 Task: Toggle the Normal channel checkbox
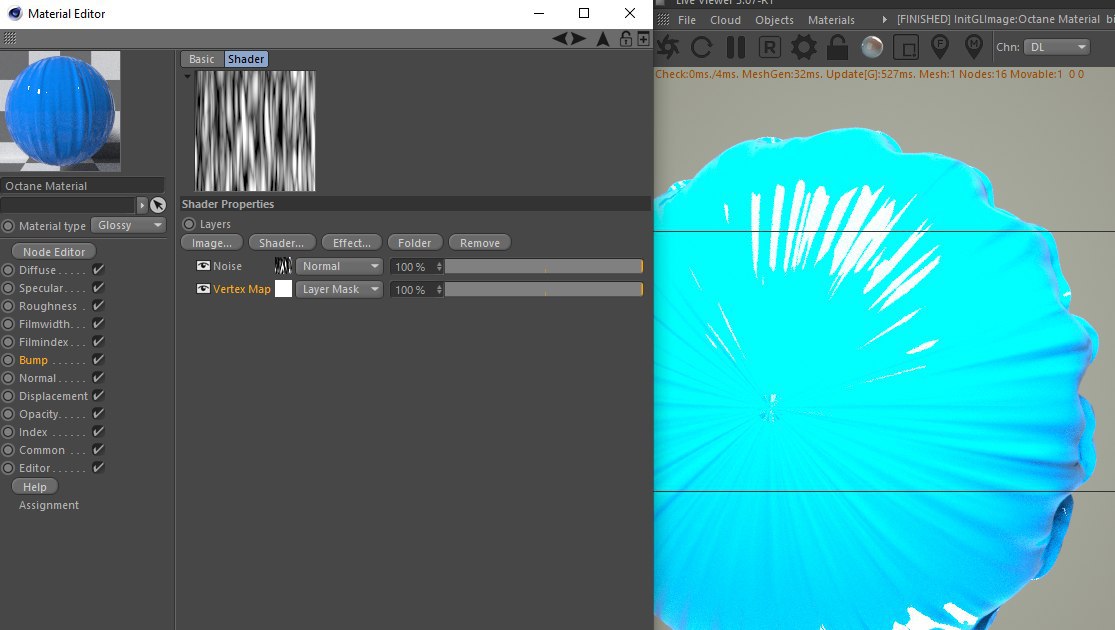point(98,378)
